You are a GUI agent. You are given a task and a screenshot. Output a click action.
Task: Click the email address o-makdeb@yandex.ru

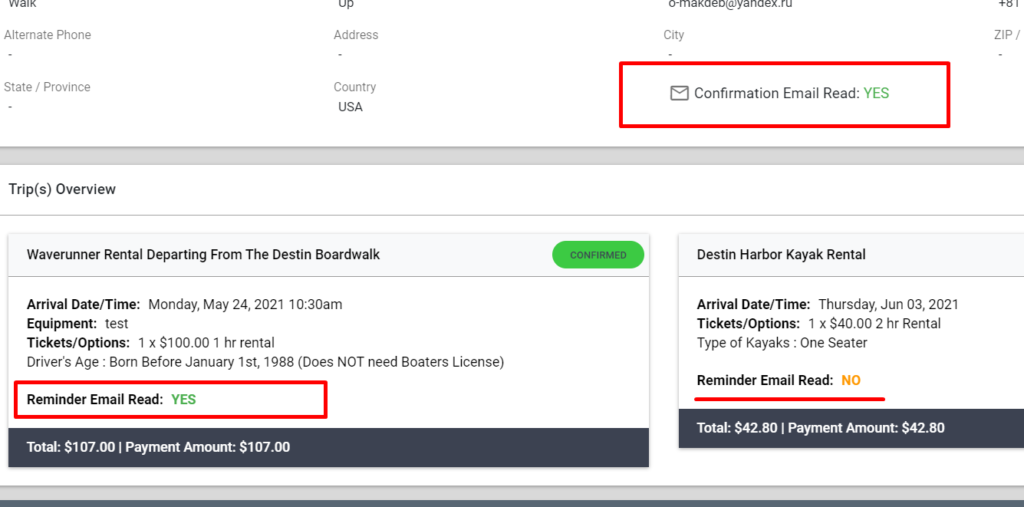point(728,4)
